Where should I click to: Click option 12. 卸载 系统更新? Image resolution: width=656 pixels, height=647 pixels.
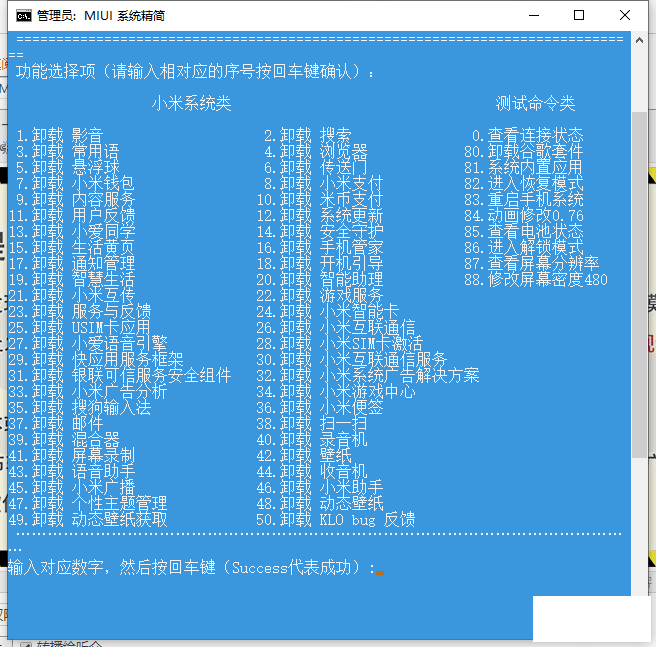[320, 216]
